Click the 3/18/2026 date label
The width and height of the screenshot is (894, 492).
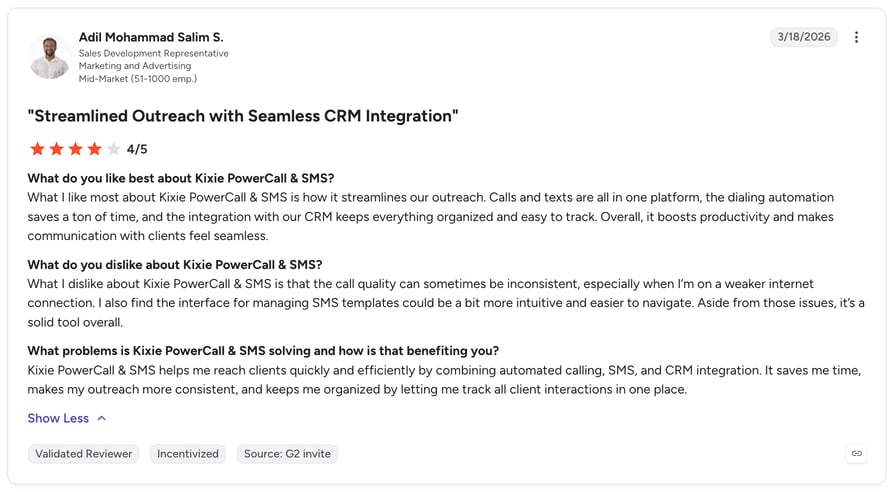click(804, 36)
